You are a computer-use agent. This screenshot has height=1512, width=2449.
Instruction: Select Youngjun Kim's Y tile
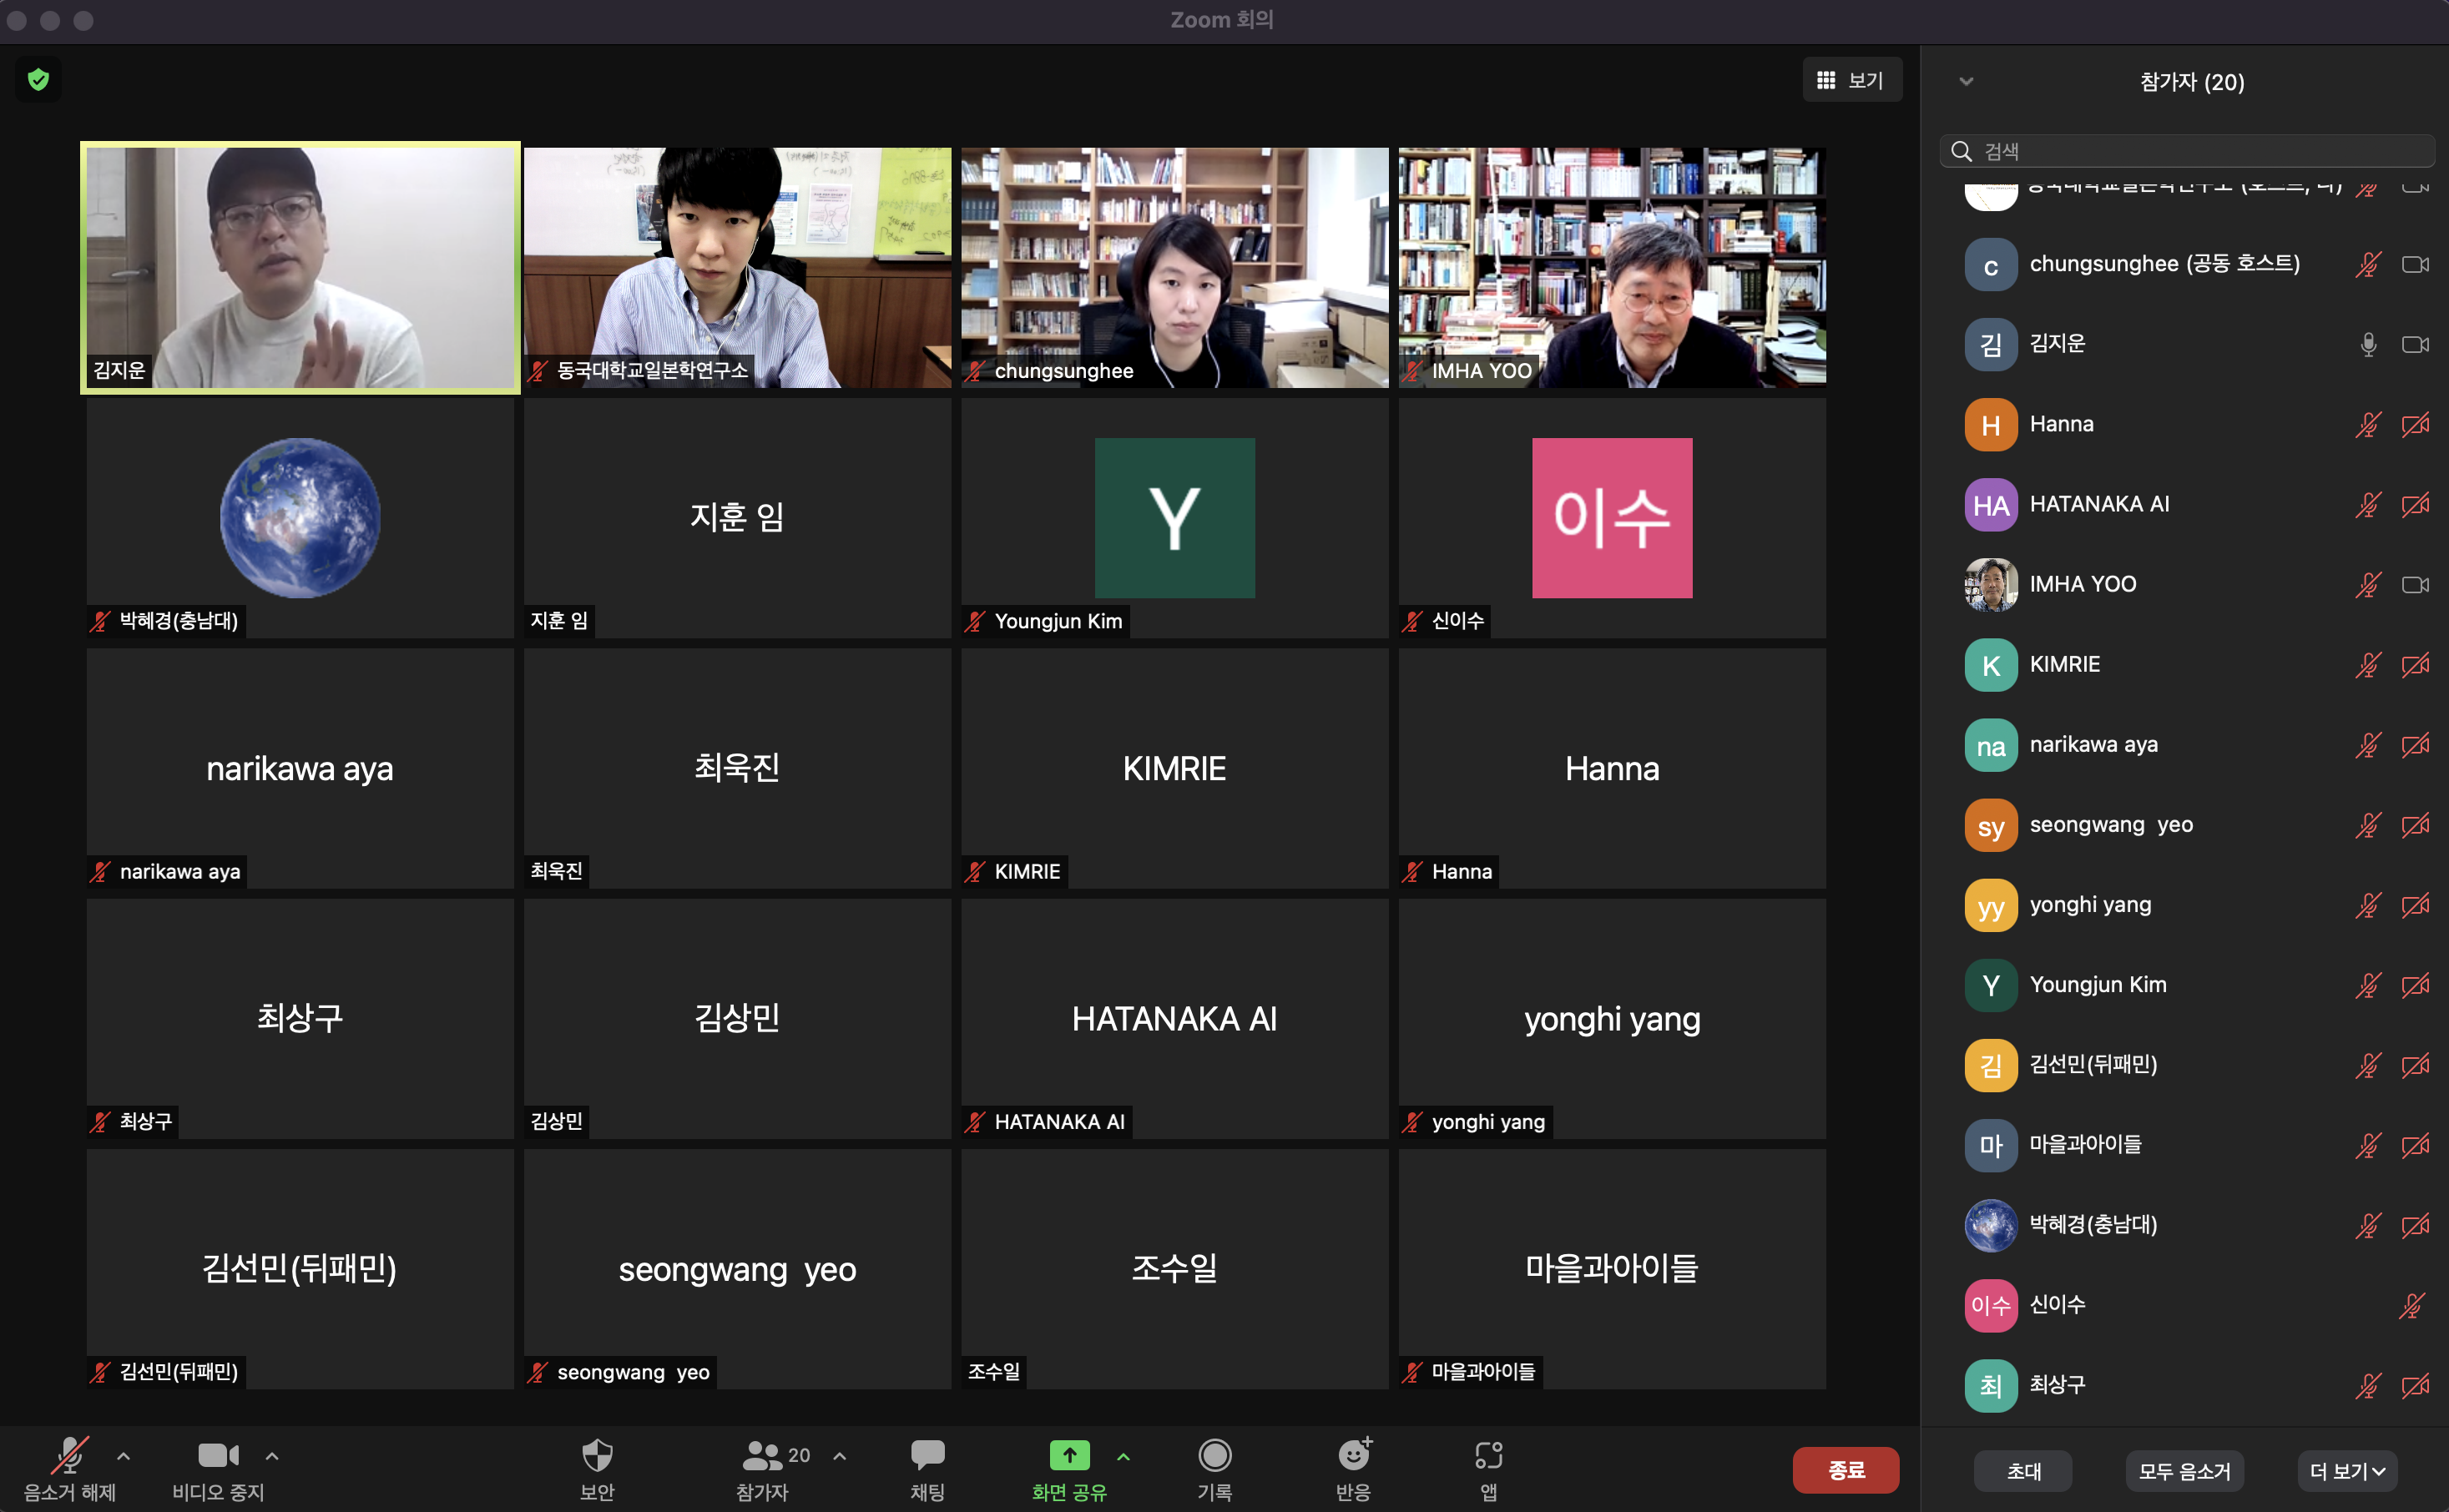point(1174,518)
